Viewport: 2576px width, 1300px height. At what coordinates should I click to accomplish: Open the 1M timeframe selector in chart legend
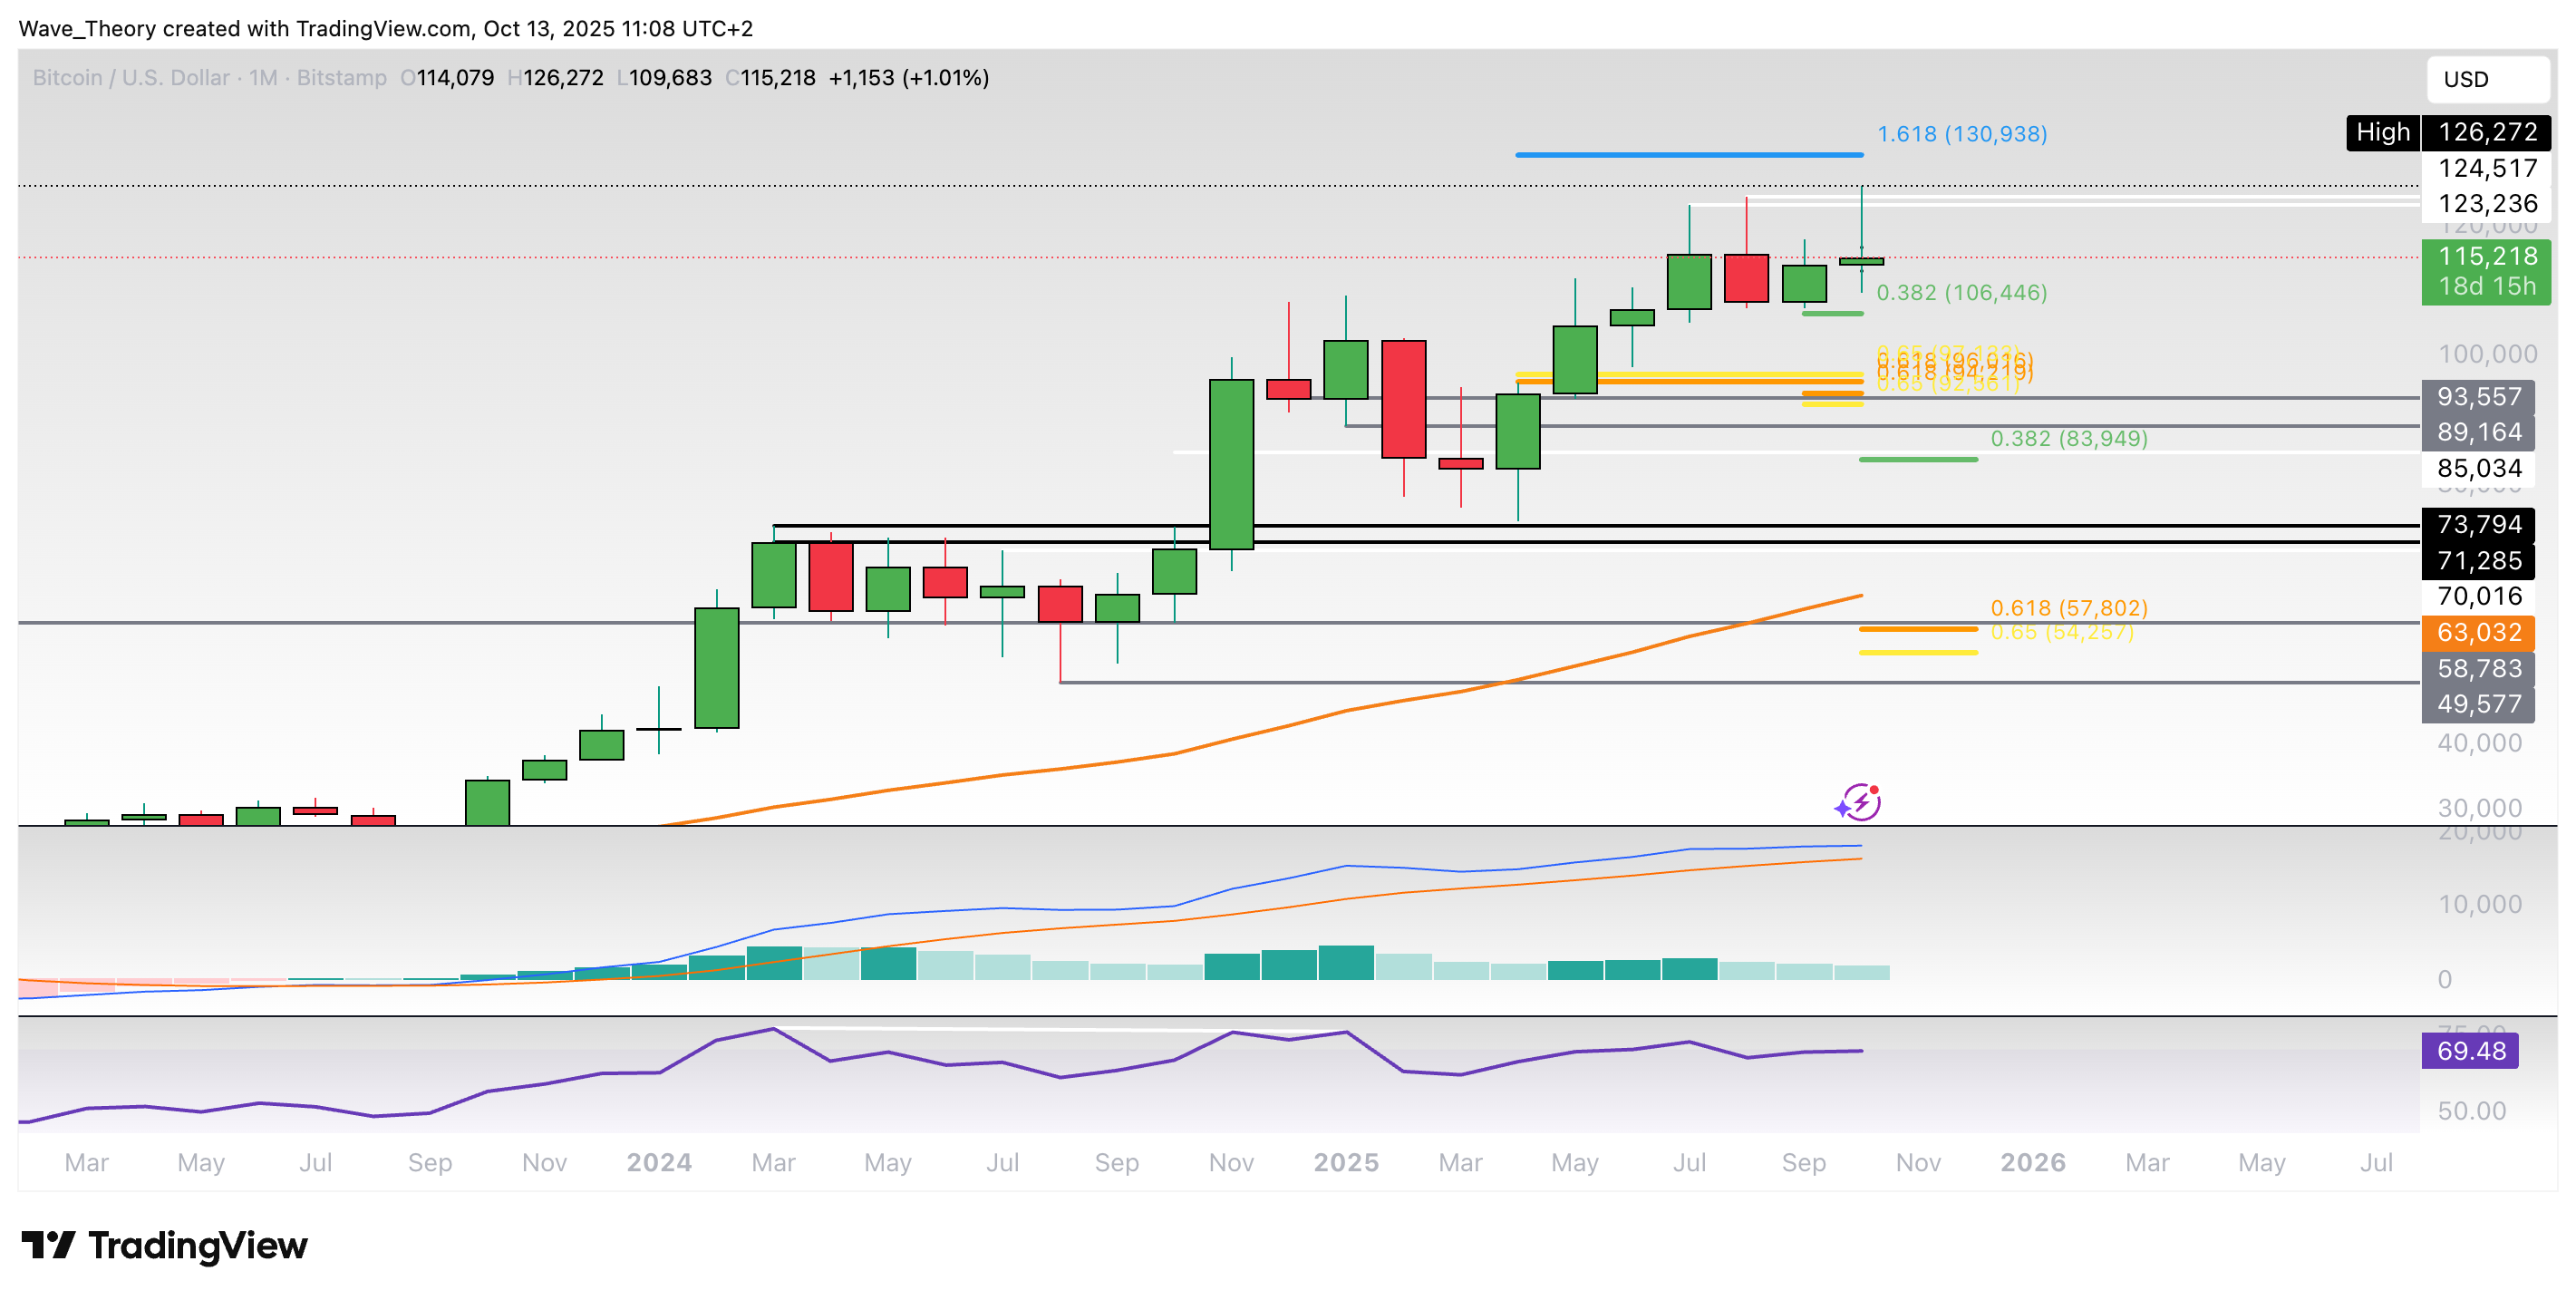point(262,77)
